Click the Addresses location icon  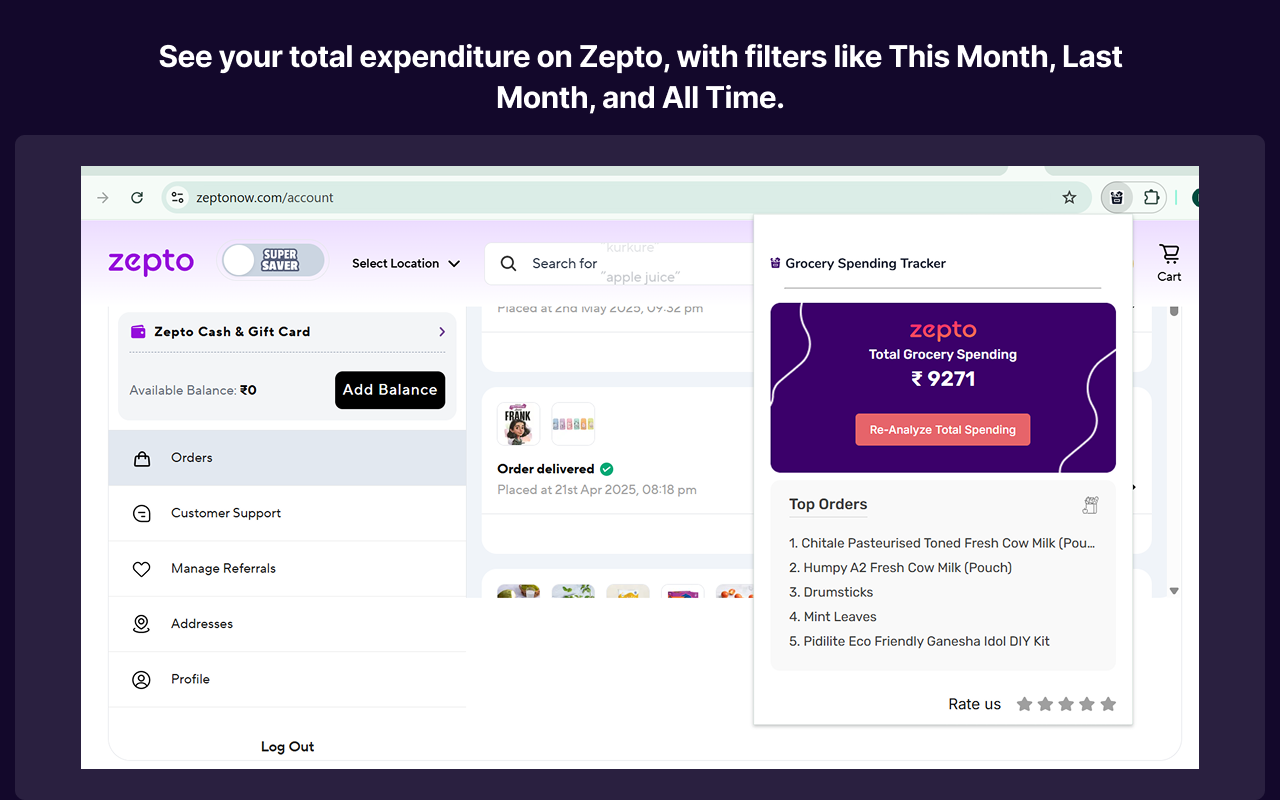[x=141, y=623]
